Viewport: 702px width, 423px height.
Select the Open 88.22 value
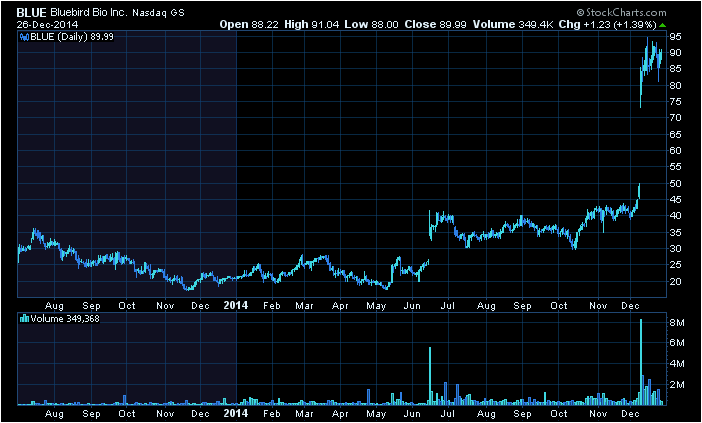pos(250,24)
